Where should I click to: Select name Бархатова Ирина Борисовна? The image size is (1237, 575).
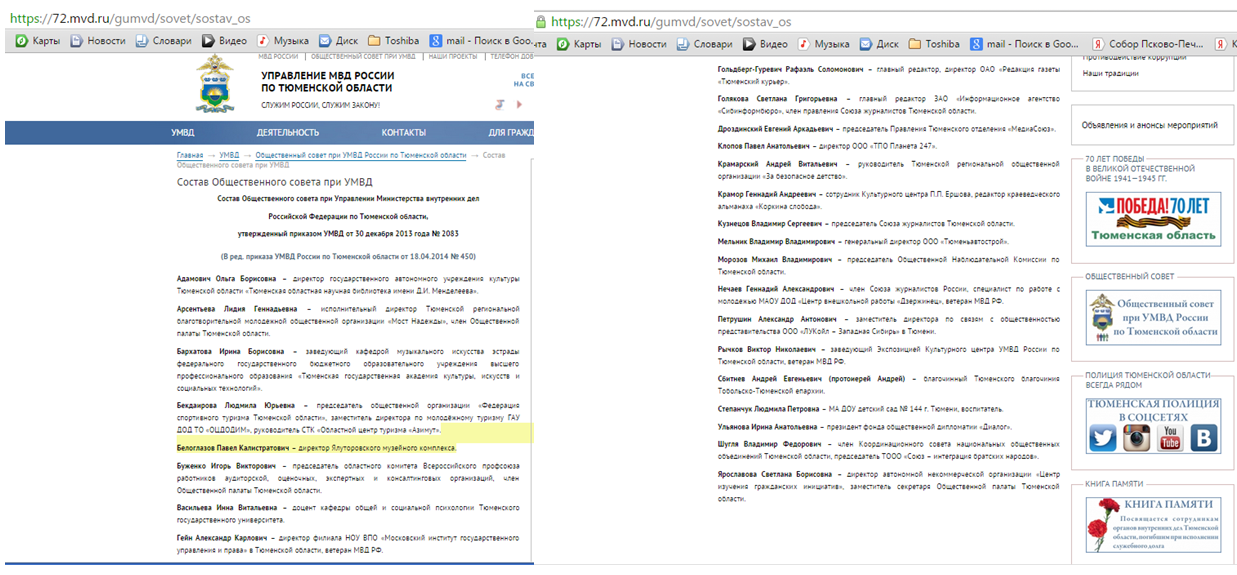click(x=230, y=352)
